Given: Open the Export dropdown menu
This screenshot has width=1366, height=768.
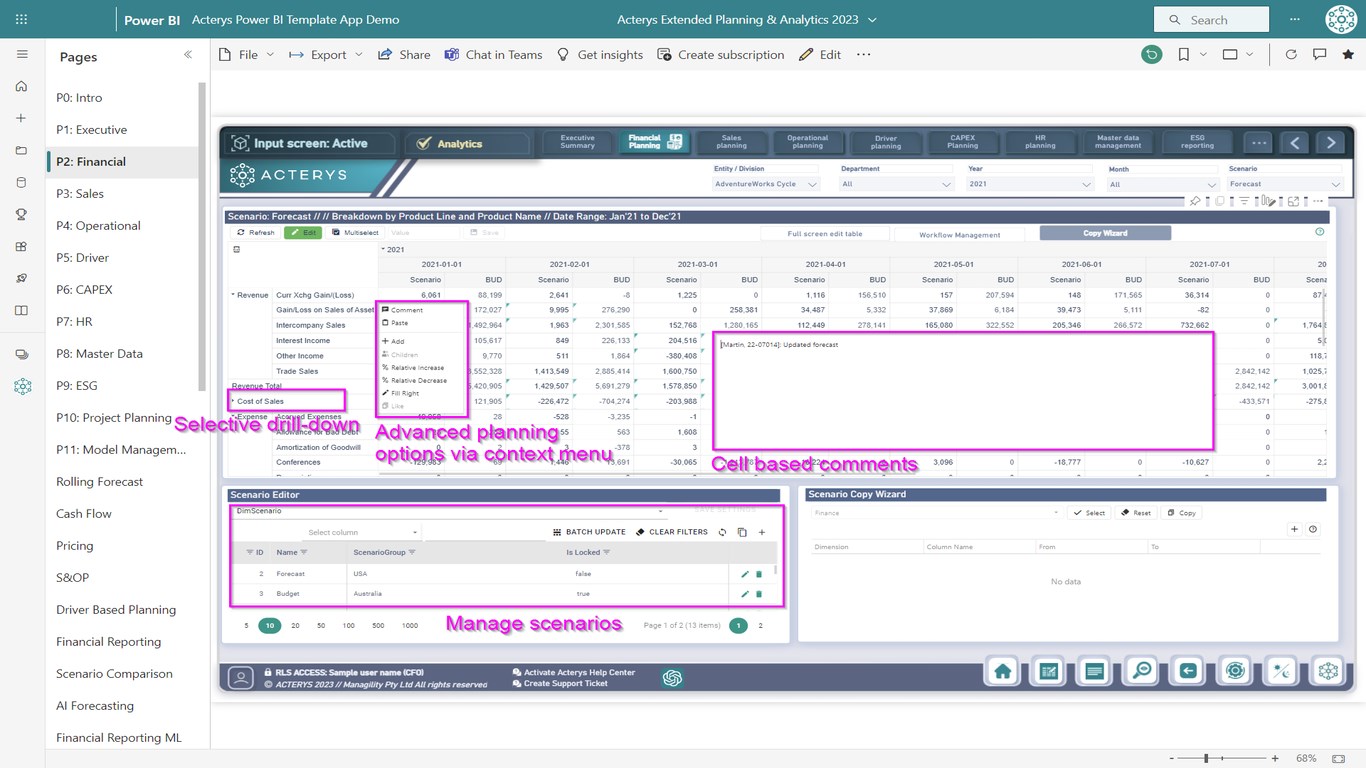Looking at the screenshot, I should (326, 55).
